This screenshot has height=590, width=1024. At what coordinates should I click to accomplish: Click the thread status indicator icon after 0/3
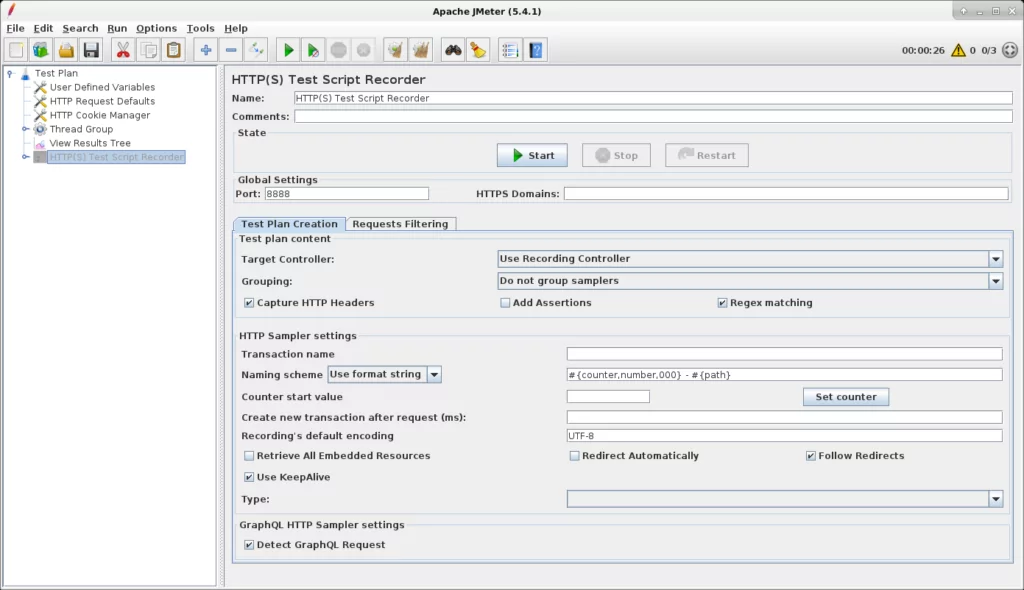[x=1010, y=50]
